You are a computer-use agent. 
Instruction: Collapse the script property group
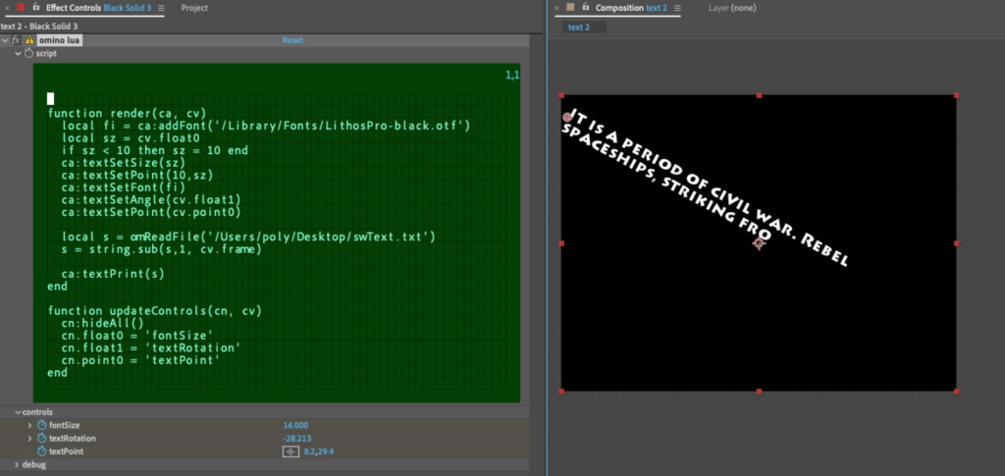coord(19,54)
